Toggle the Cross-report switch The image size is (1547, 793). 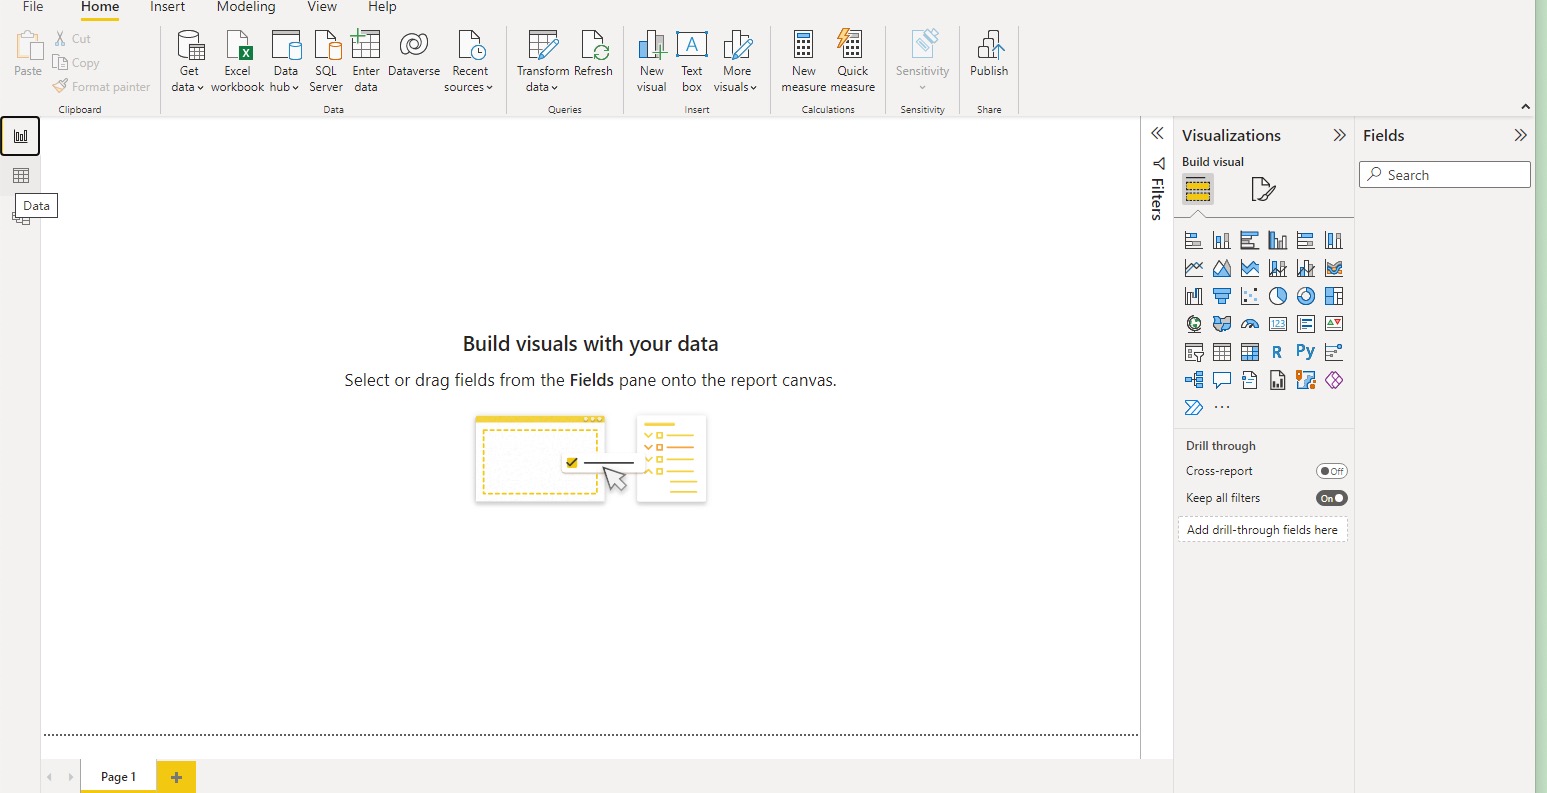pos(1332,471)
